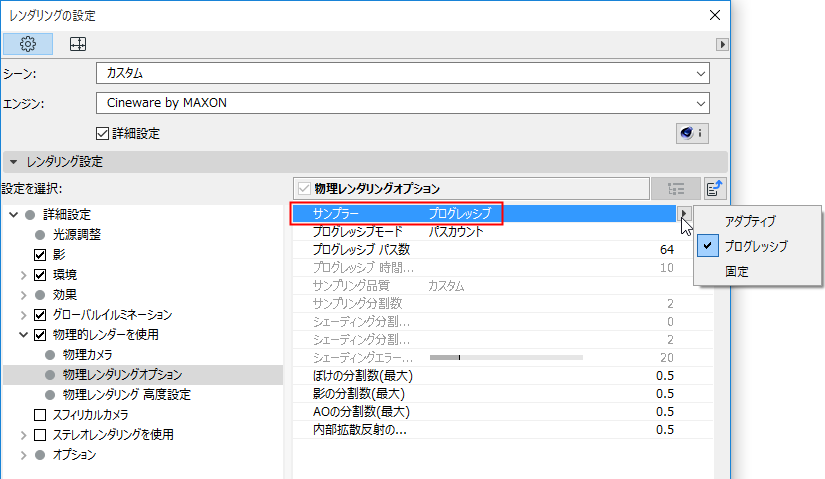Viewport: 825px width, 479px height.
Task: Enable the スフィリカルカメラ checkbox
Action: (40, 415)
